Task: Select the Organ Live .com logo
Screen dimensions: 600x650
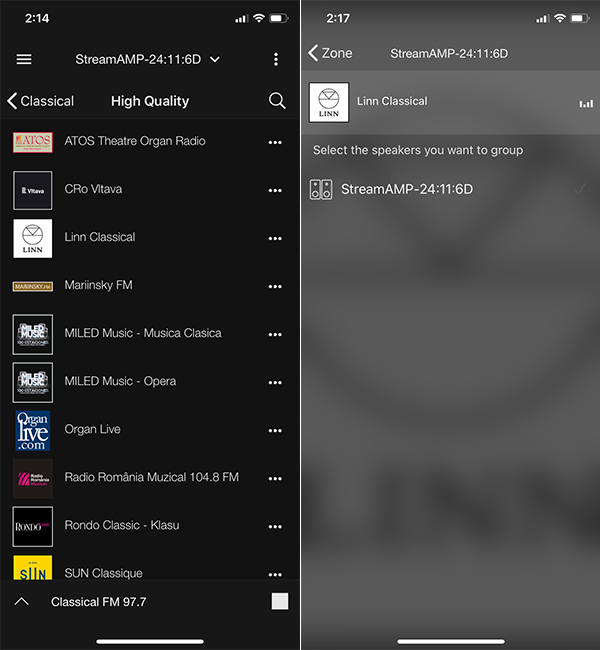Action: (33, 431)
